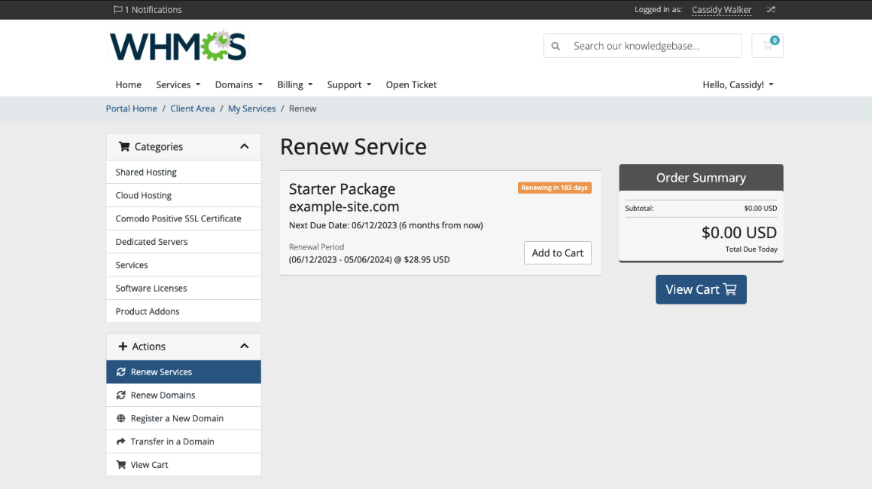872x491 pixels.
Task: Follow the Client Area breadcrumb link
Action: pos(192,109)
